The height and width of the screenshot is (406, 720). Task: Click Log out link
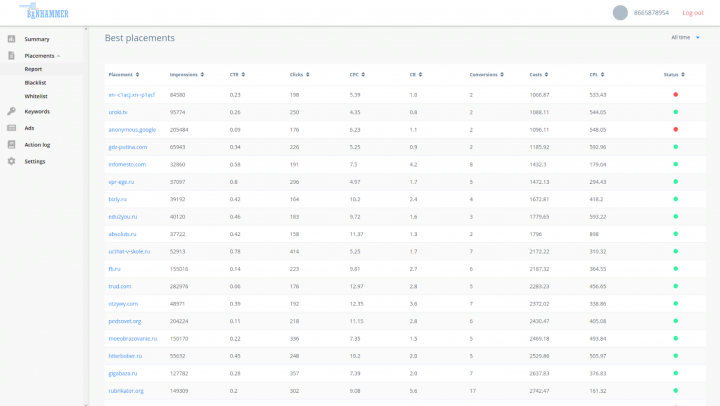pos(692,13)
